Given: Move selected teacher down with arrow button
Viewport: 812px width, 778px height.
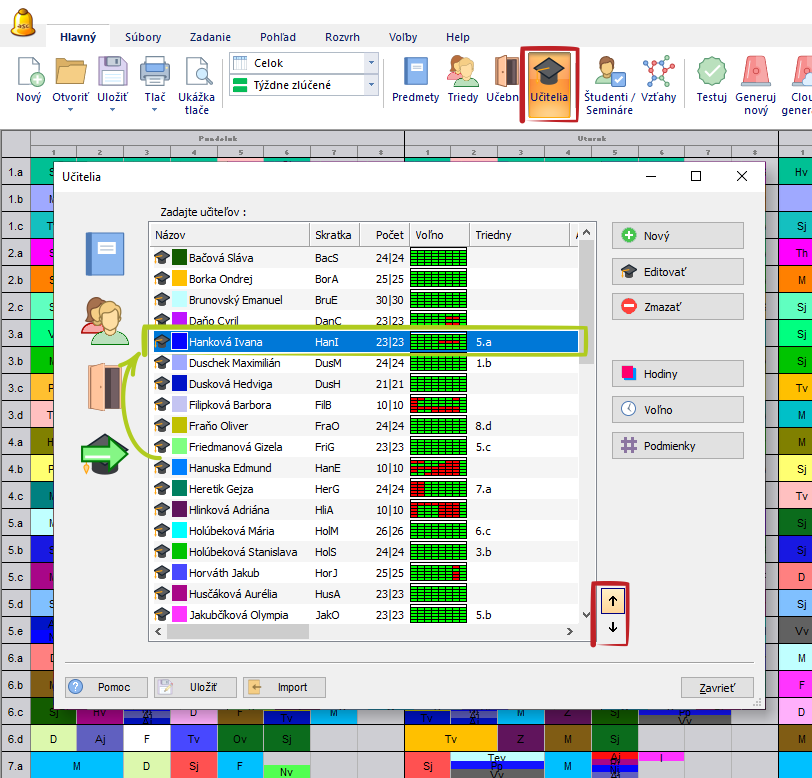Looking at the screenshot, I should (612, 628).
